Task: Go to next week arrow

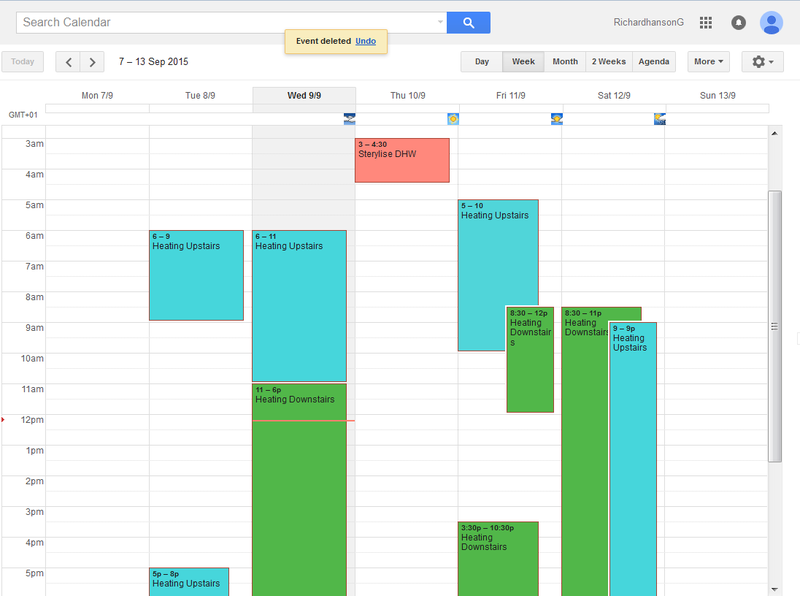Action: [x=92, y=62]
